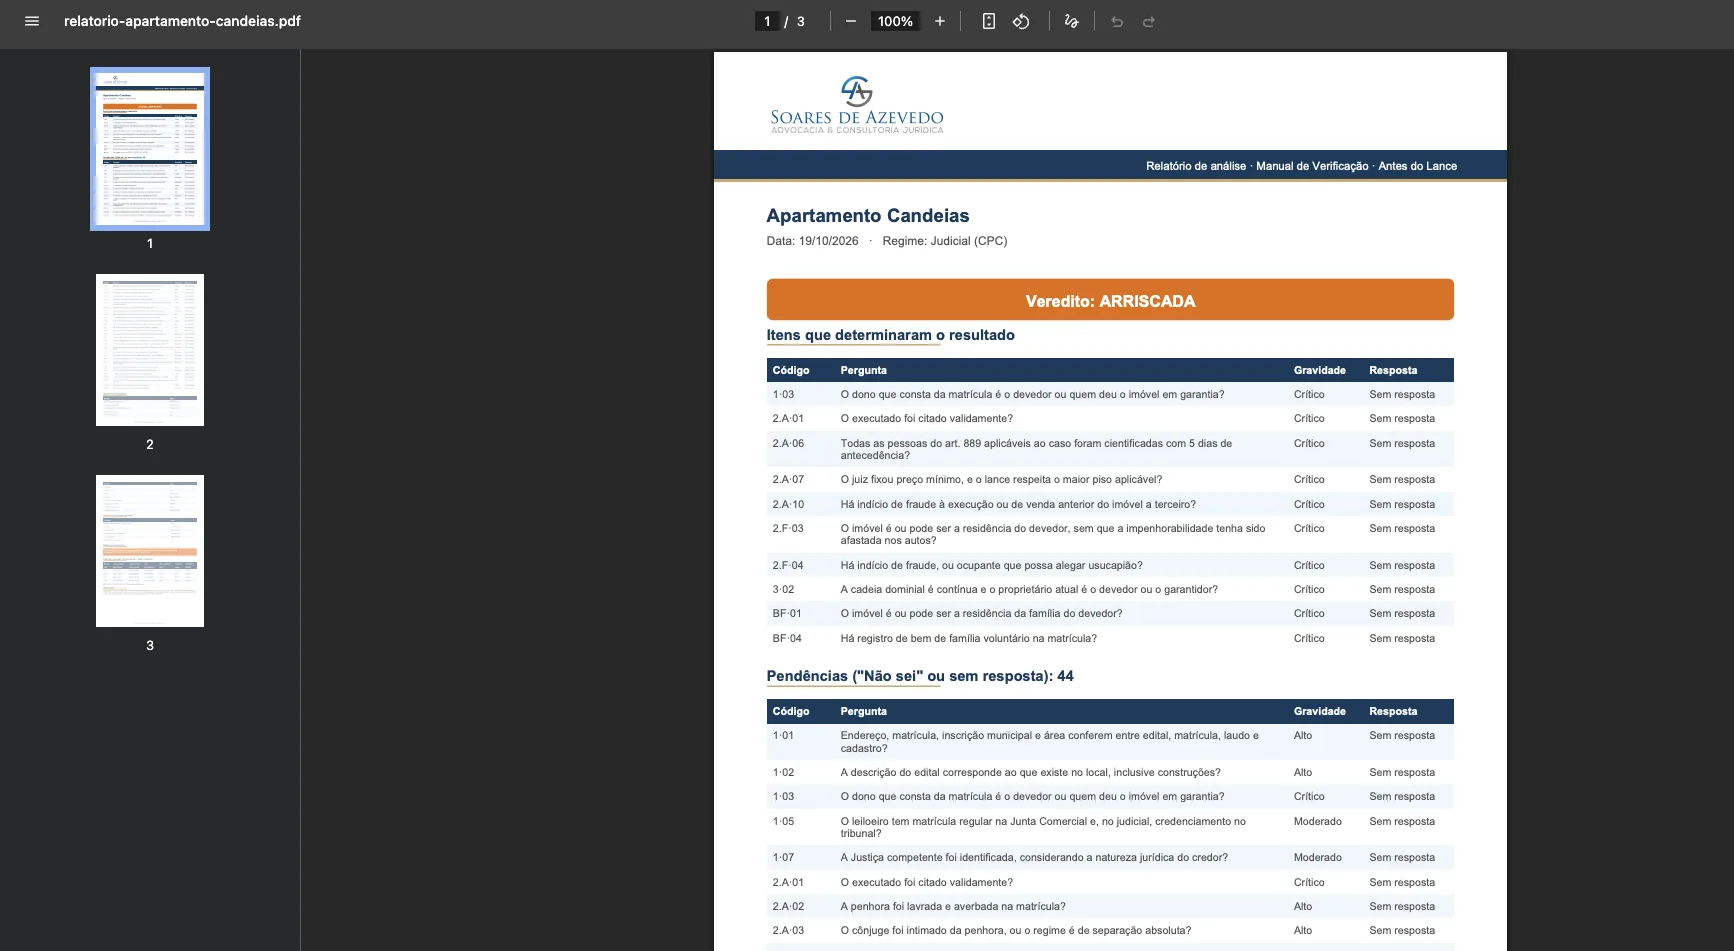The height and width of the screenshot is (951, 1734).
Task: Click the 'Regime: Judicial (CPC)' text
Action: pos(945,241)
